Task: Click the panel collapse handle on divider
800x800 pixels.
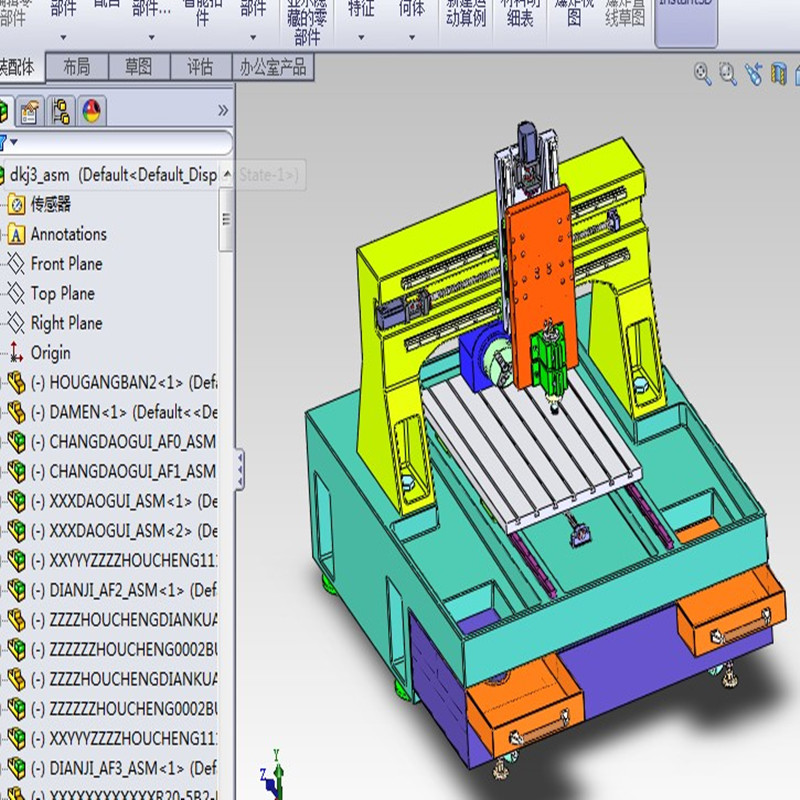Action: 239,469
